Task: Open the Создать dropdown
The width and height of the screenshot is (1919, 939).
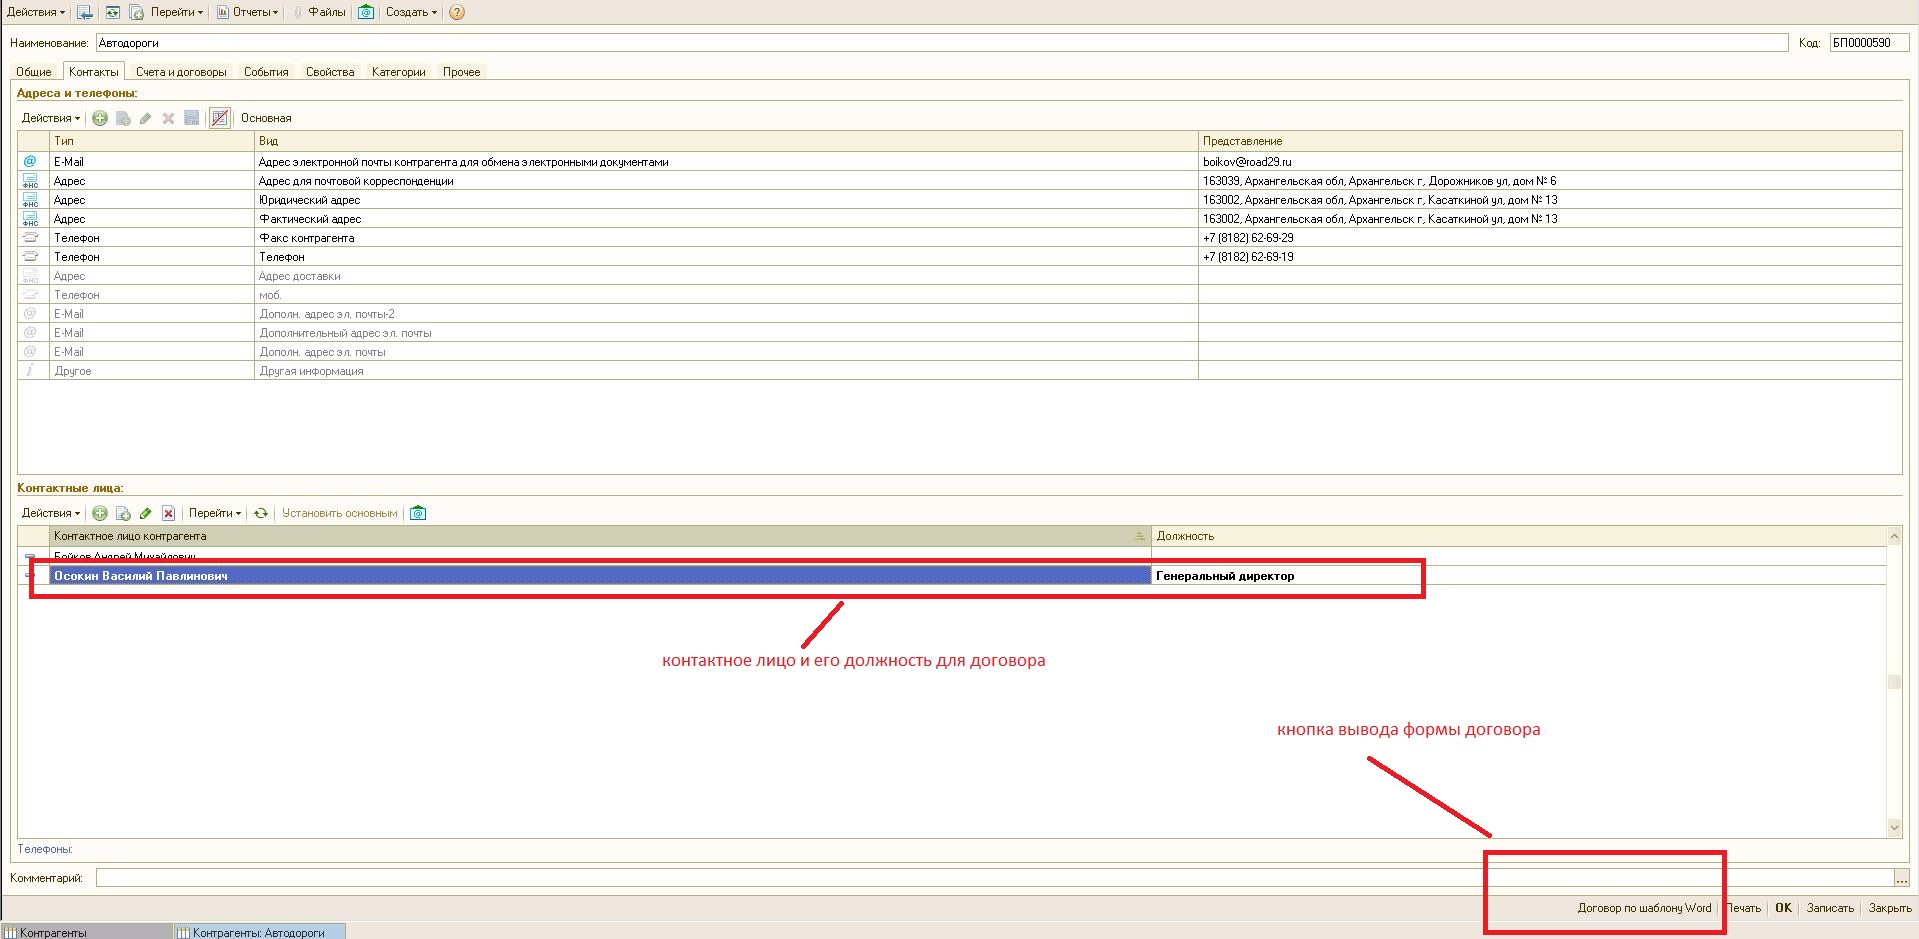Action: pos(411,13)
